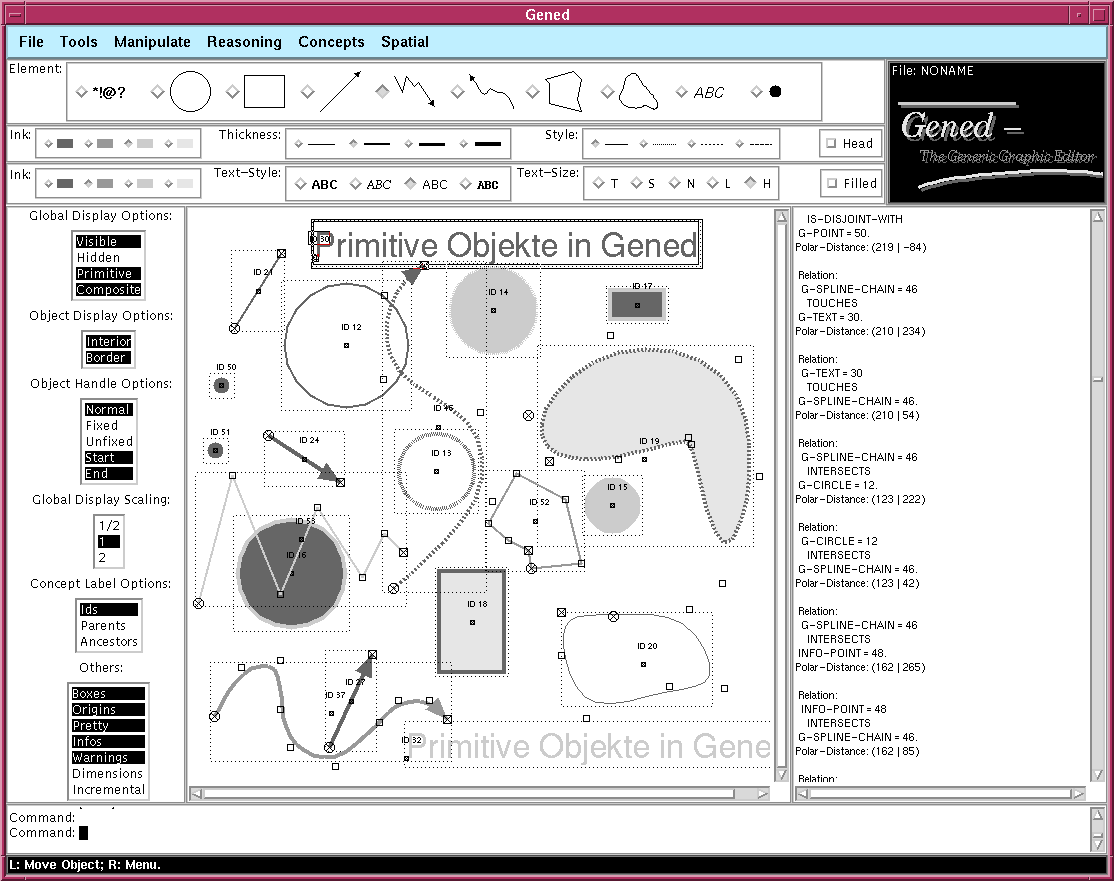Open the Tools menu
1114x881 pixels.
tap(79, 42)
